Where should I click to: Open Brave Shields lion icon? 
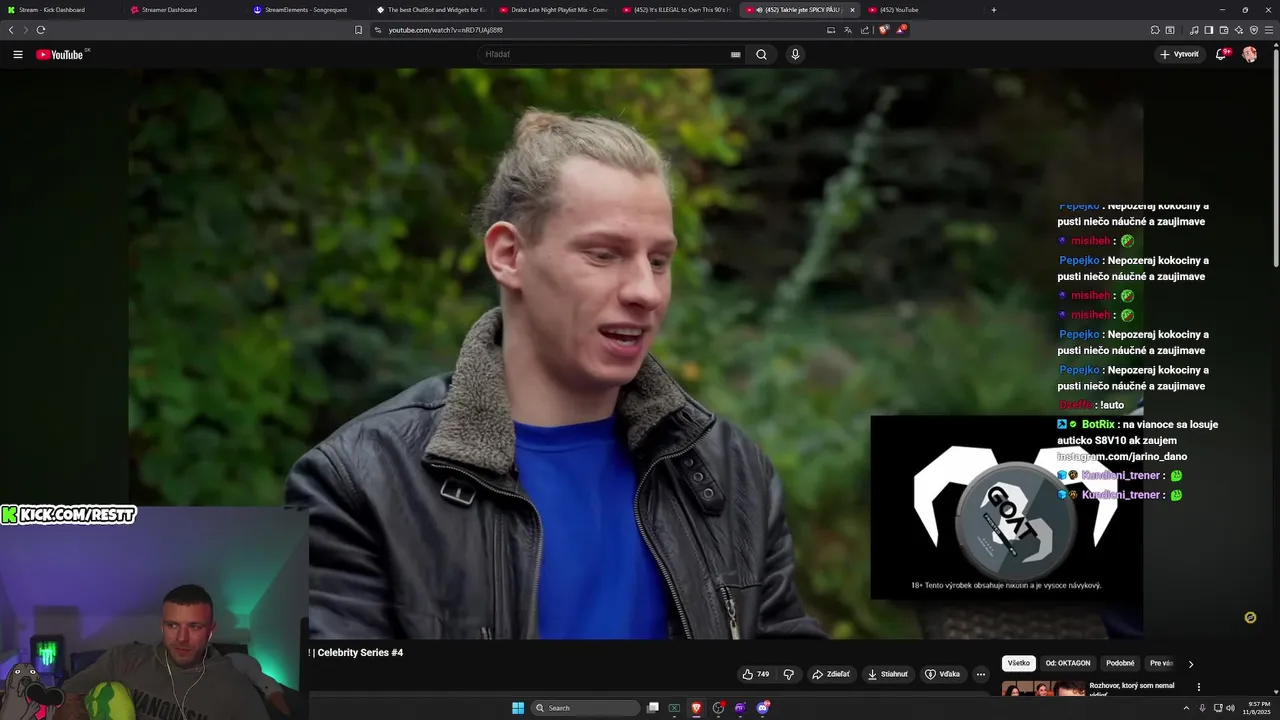pyautogui.click(x=883, y=30)
